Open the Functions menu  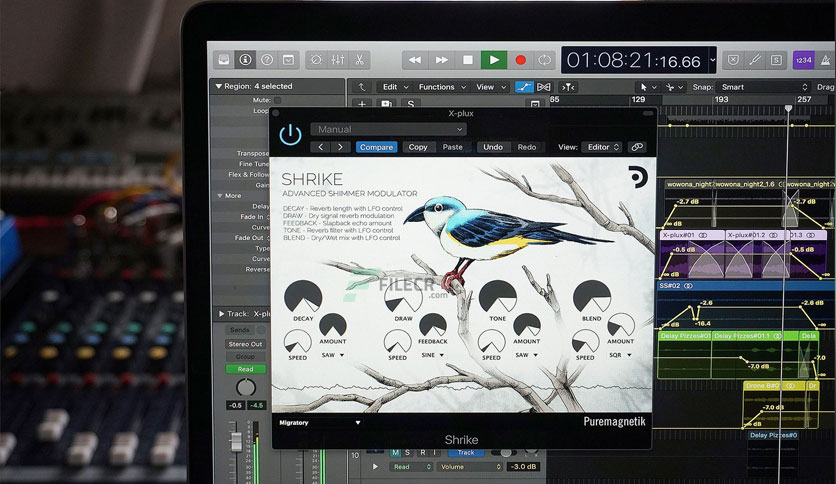coord(442,87)
